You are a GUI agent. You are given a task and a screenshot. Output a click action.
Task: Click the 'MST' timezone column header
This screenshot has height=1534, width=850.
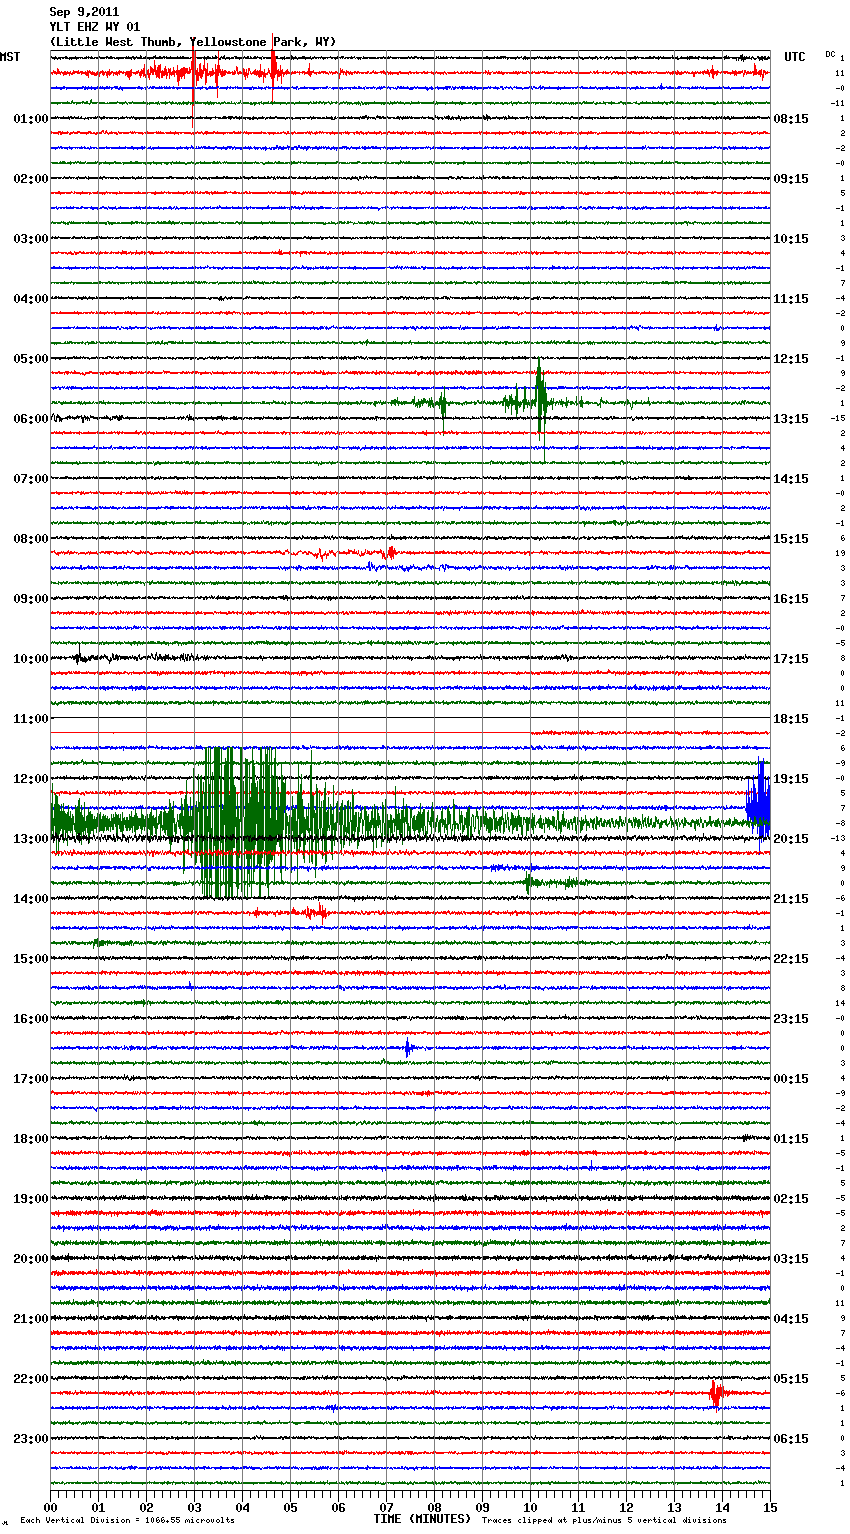(x=10, y=57)
